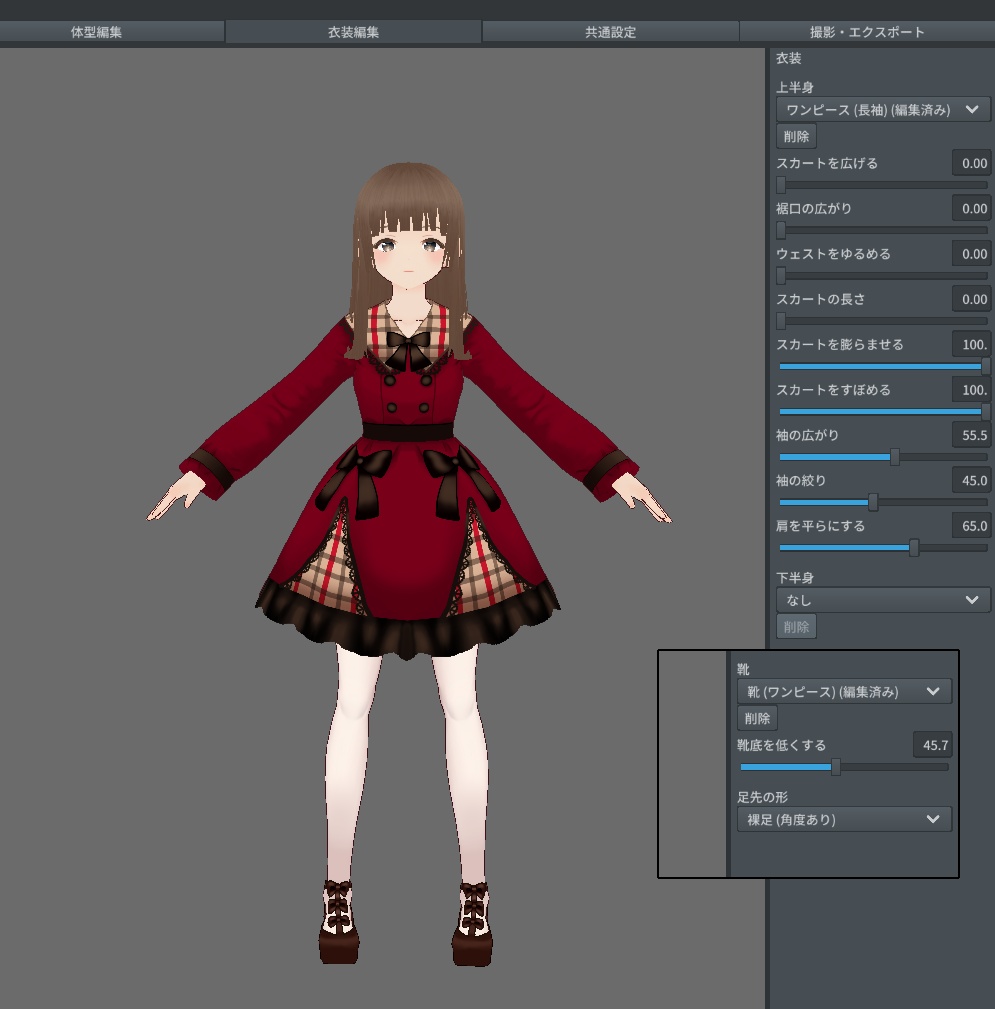
Task: Open the 撮影・エクスポート tab
Action: point(865,31)
